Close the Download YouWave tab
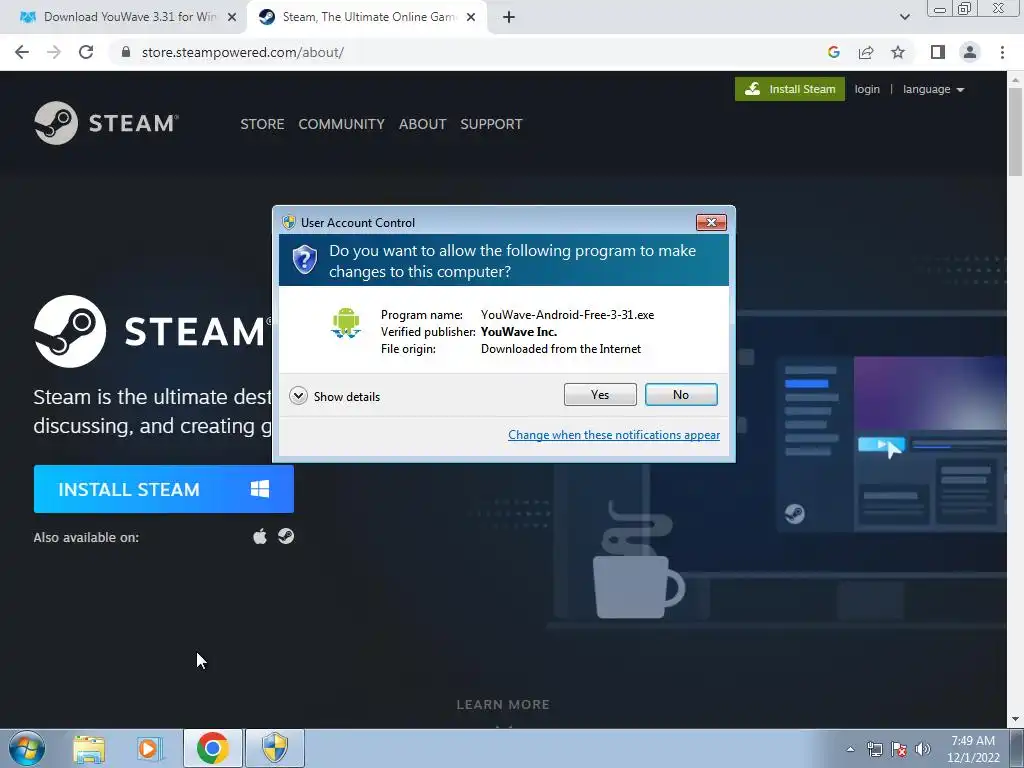 coord(232,18)
